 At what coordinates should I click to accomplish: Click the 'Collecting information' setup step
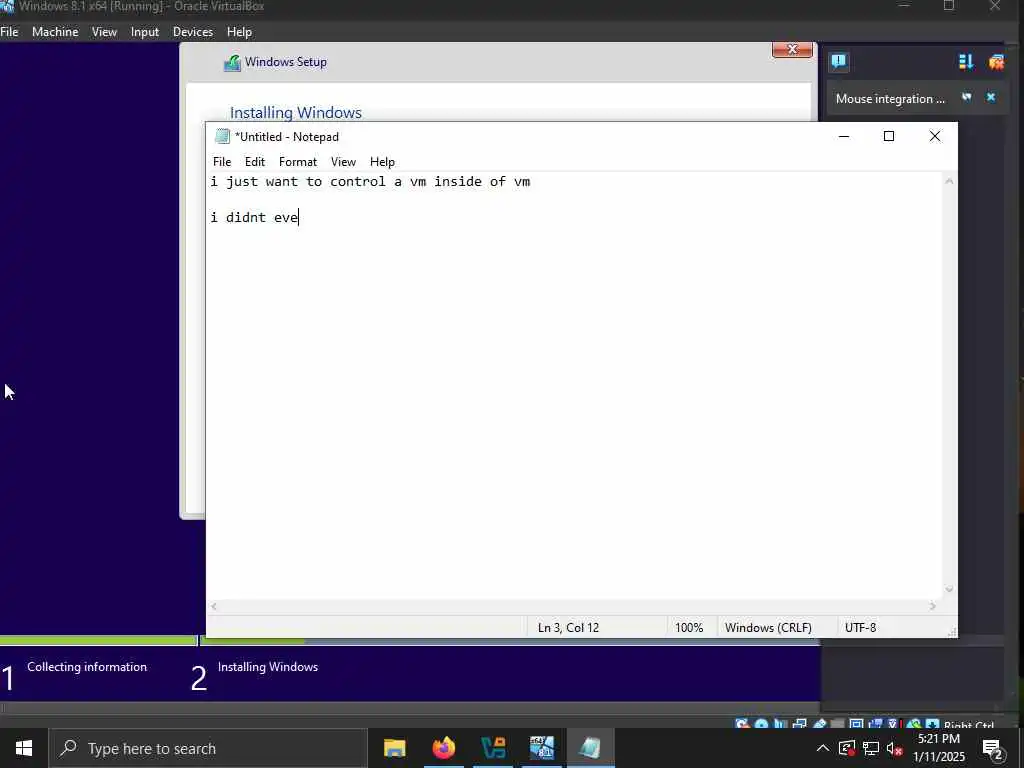tap(87, 667)
